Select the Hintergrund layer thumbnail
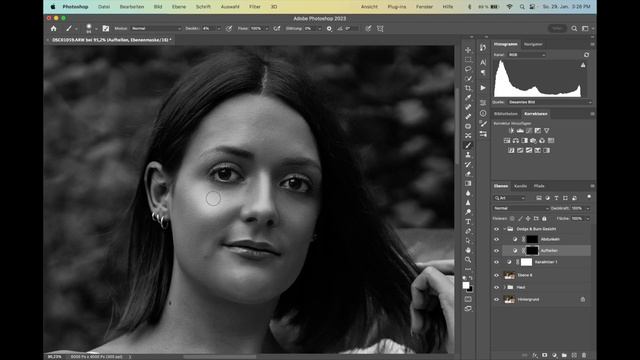This screenshot has width=640, height=360. pos(509,300)
